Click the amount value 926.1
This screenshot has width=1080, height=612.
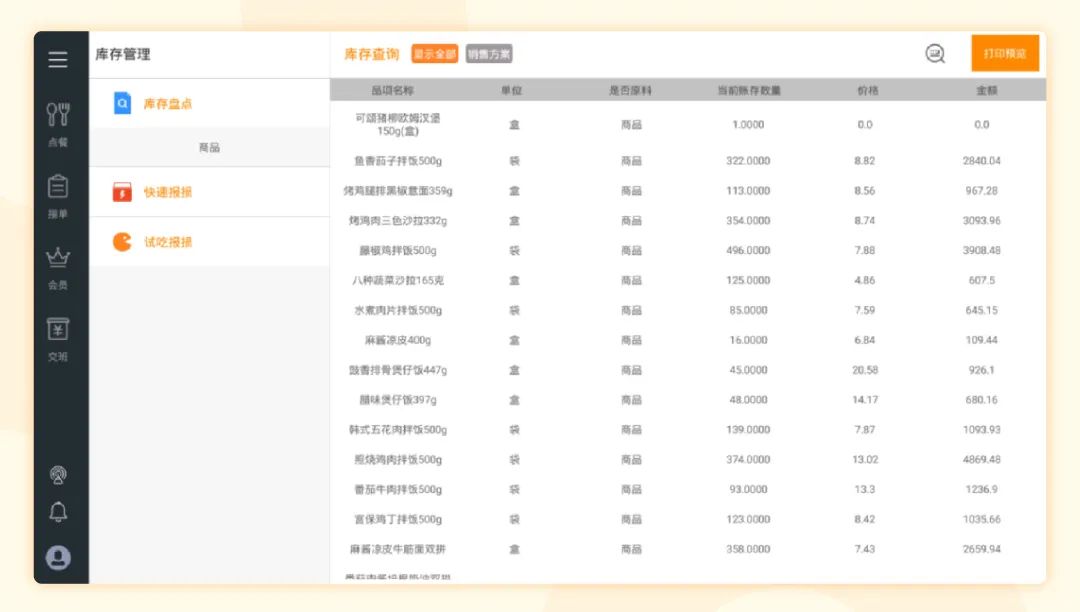tap(982, 370)
